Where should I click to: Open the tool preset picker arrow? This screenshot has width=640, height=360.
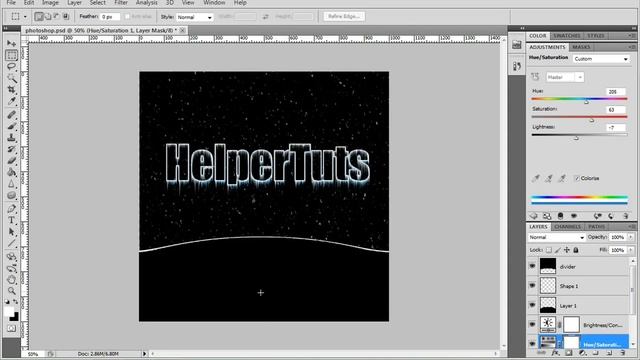25,17
